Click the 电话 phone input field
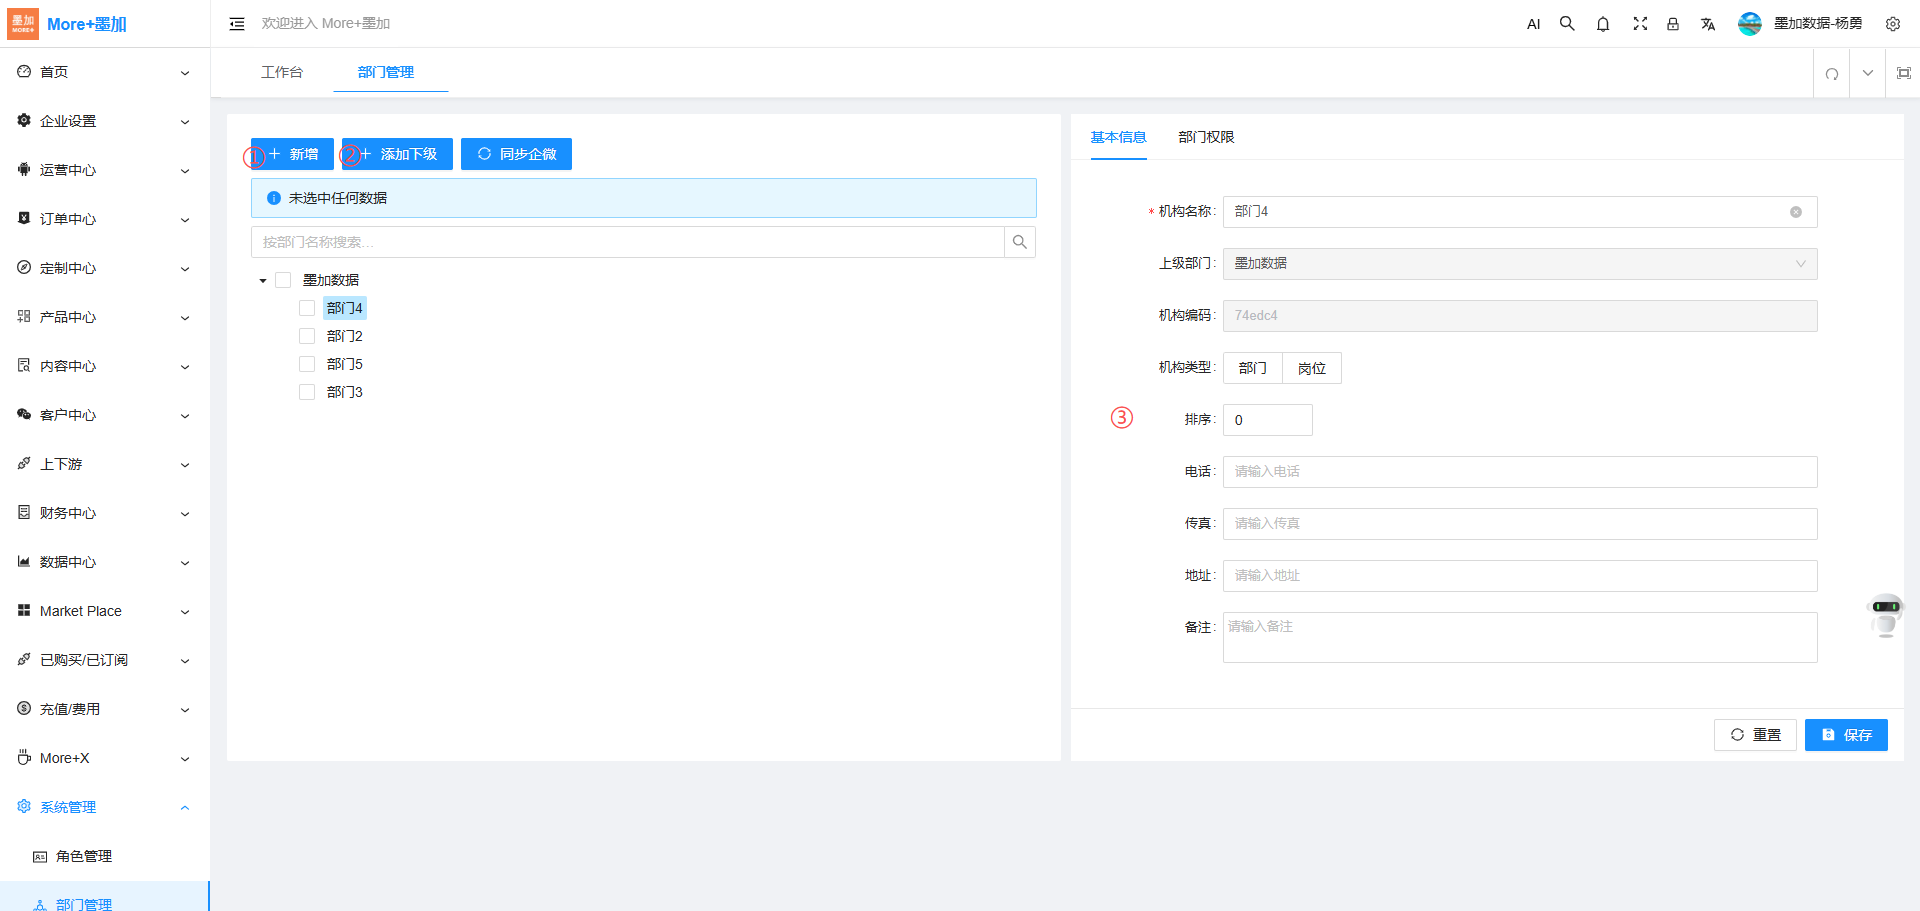The image size is (1920, 911). pos(1519,472)
